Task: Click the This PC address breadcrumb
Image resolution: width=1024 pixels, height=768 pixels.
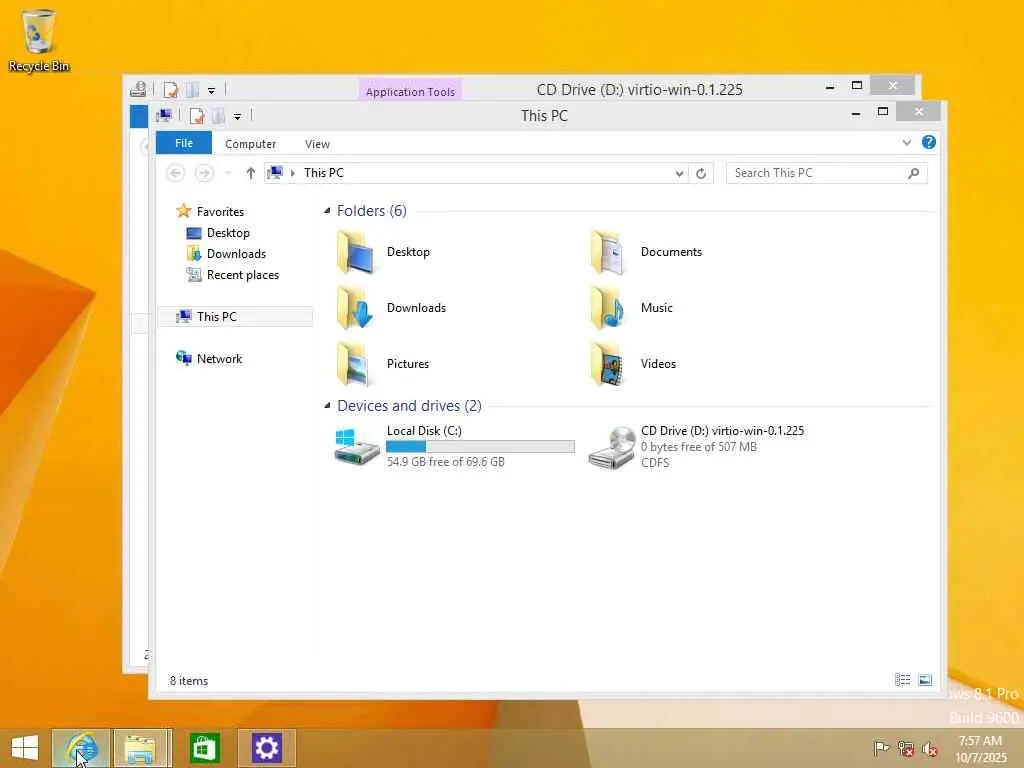Action: (323, 173)
